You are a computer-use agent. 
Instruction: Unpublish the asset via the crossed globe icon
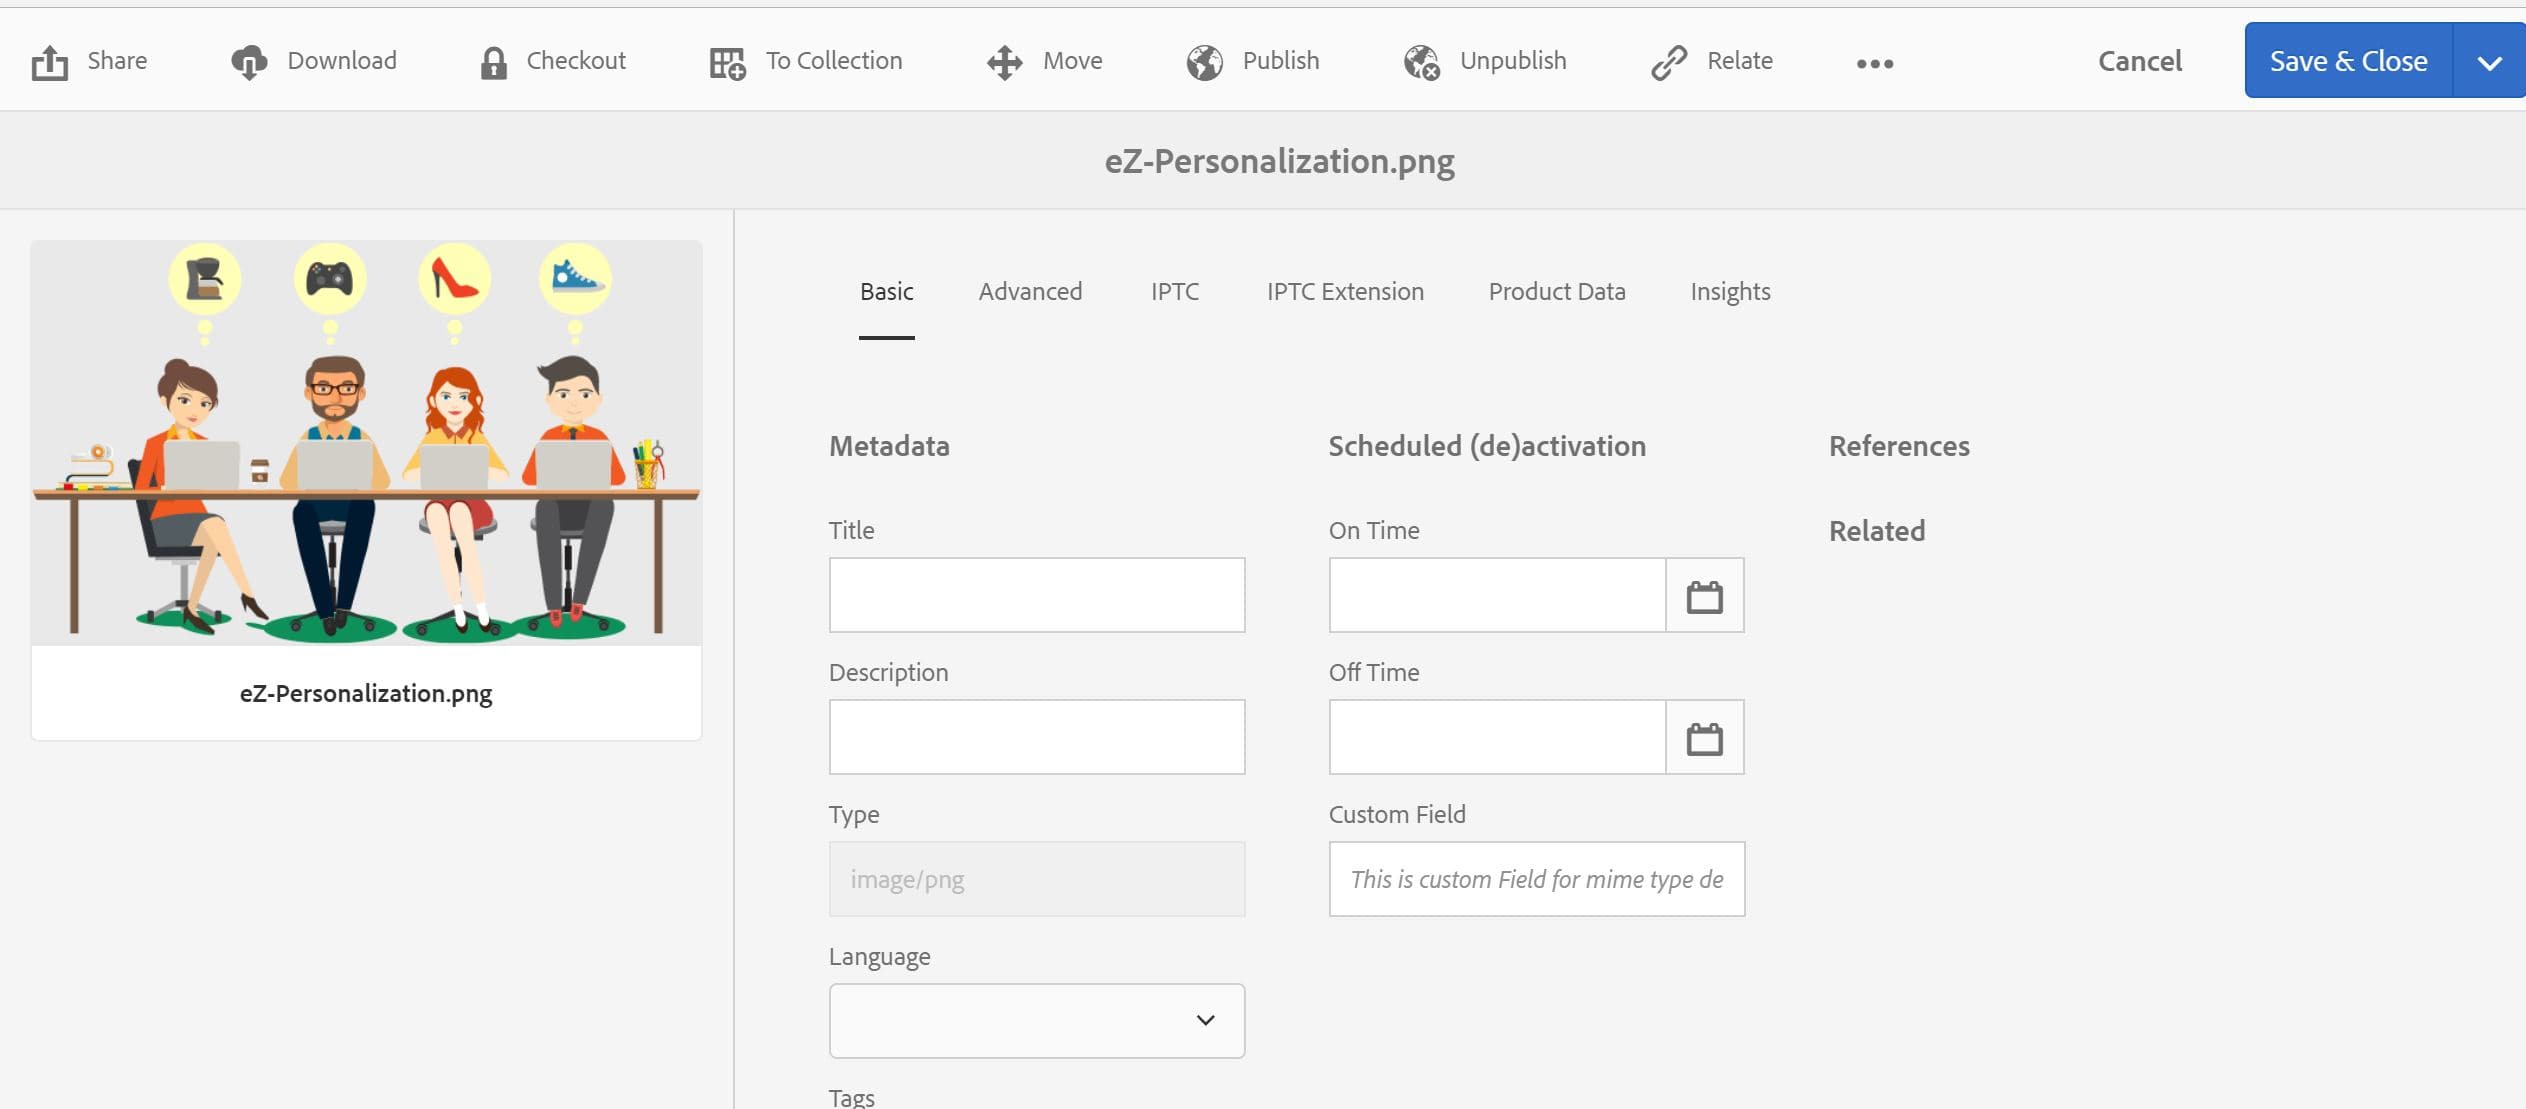pos(1421,60)
